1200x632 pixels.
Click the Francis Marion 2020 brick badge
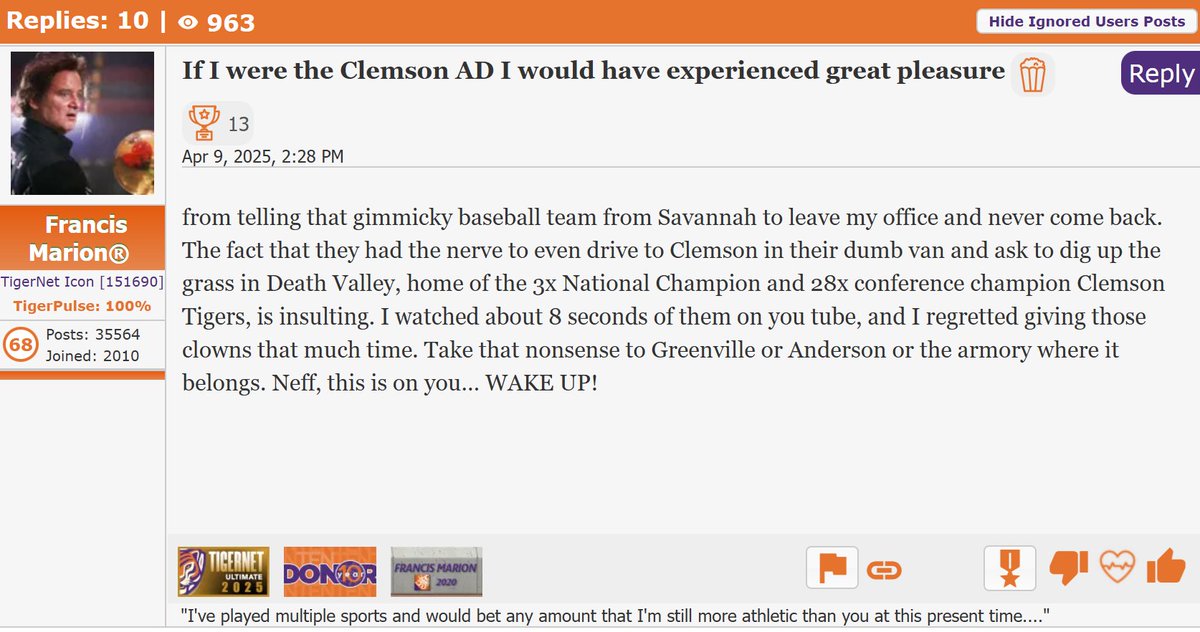(436, 572)
